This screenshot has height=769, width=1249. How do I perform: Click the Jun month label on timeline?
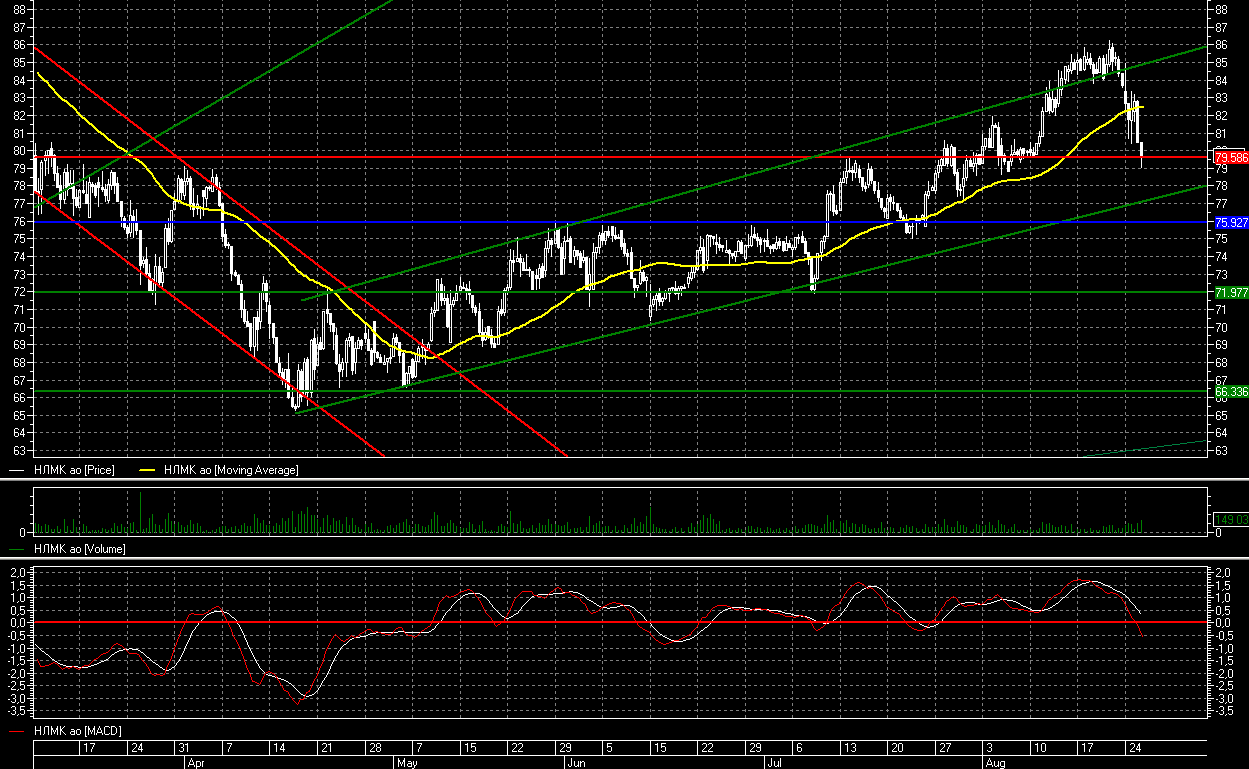[x=576, y=762]
